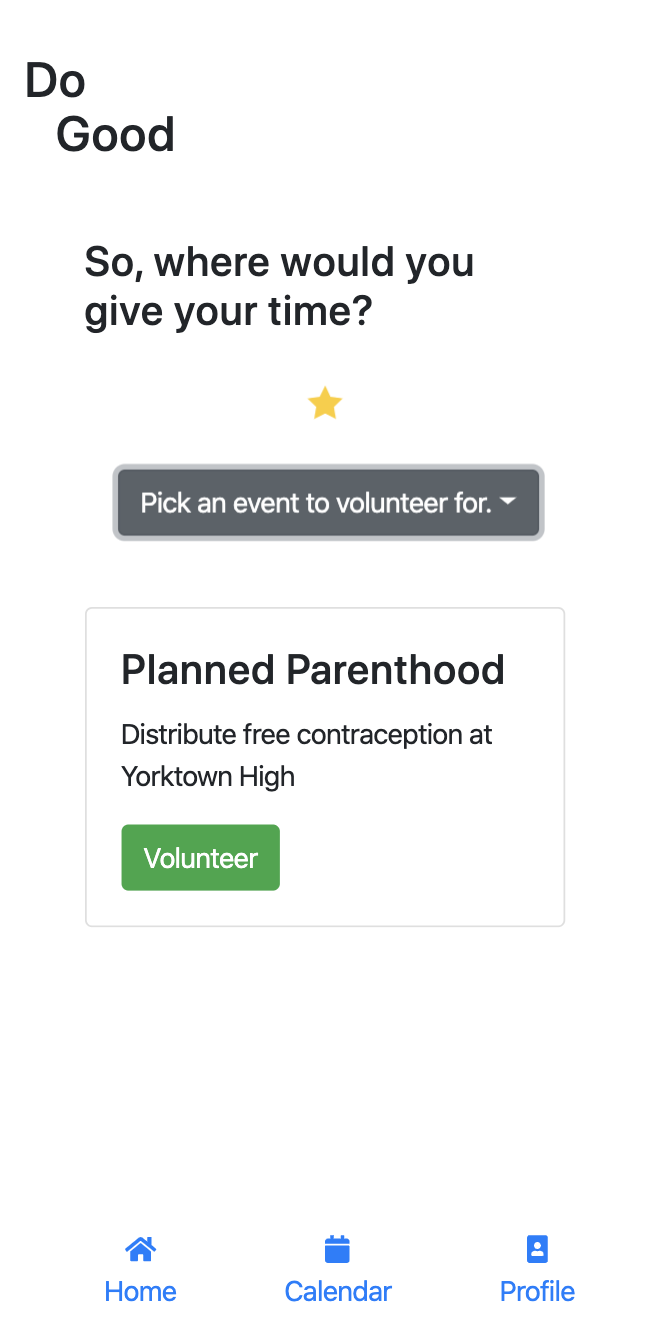Click the word 'Planned' in card title
The width and height of the screenshot is (650, 1332).
point(198,670)
